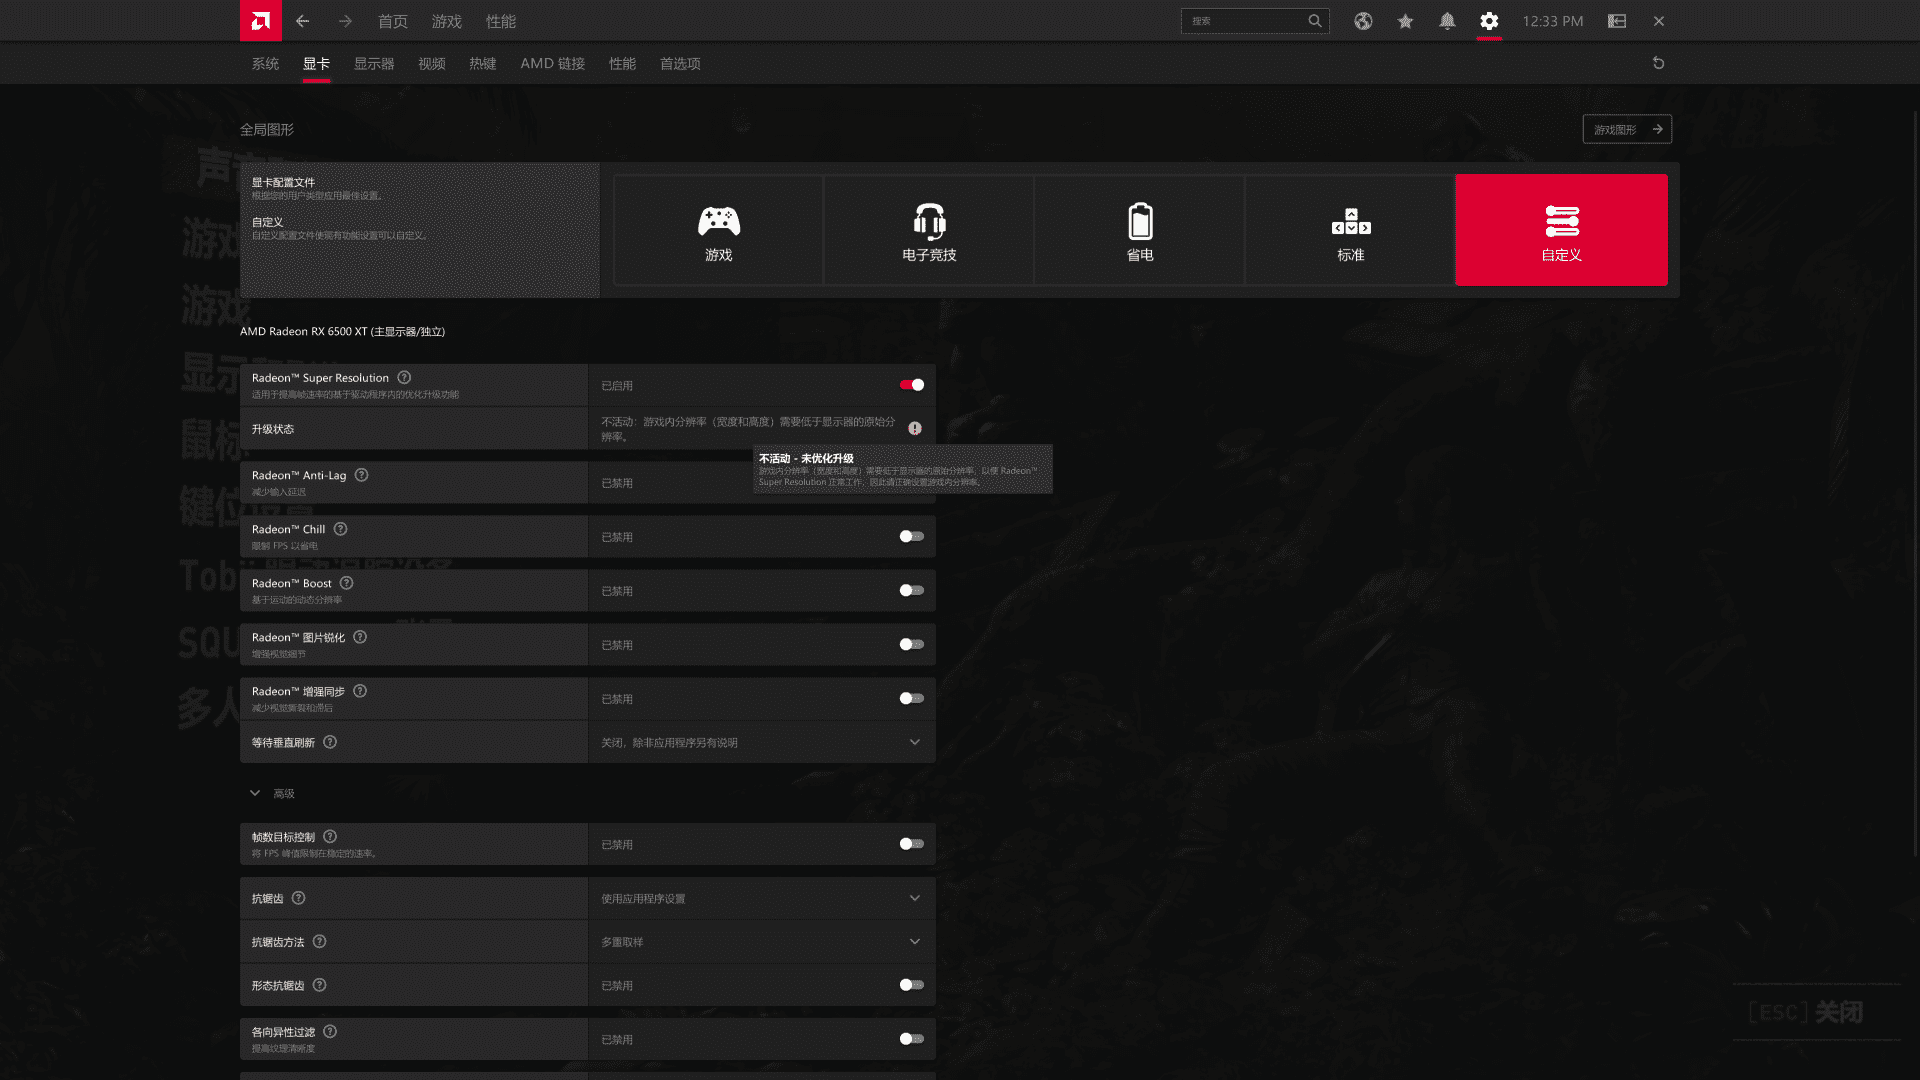Open help for 各向异性过滤
The image size is (1920, 1080).
[x=330, y=1031]
